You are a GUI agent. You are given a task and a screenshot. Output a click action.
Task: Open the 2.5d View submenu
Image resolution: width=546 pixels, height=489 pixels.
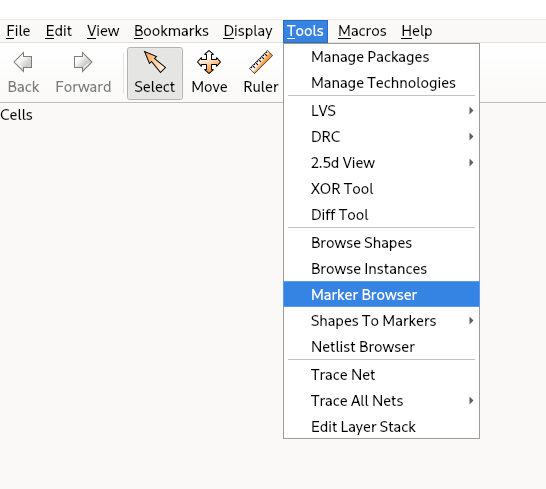coord(381,163)
